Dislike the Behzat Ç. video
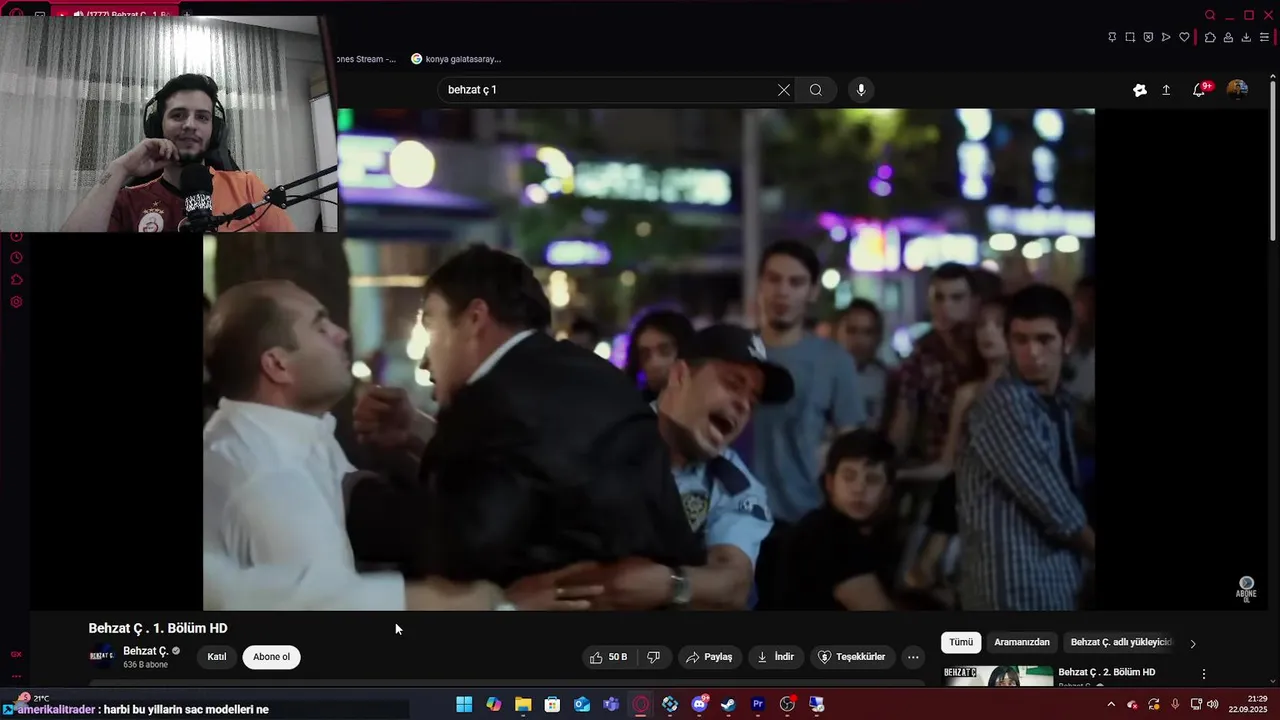Viewport: 1280px width, 720px height. pyautogui.click(x=653, y=657)
